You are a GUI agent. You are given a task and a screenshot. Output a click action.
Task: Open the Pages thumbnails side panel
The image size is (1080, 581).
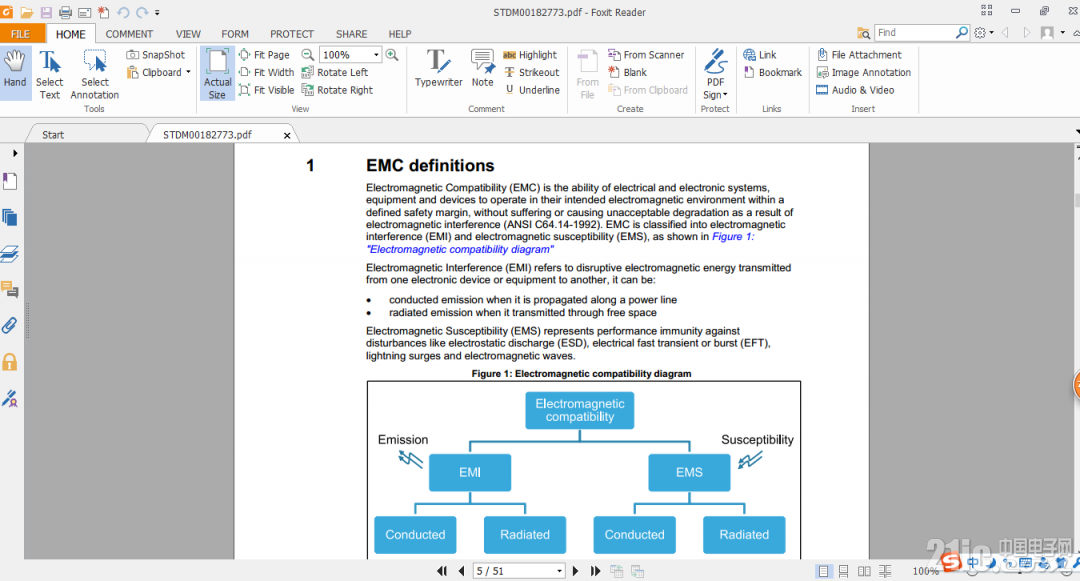(10, 218)
